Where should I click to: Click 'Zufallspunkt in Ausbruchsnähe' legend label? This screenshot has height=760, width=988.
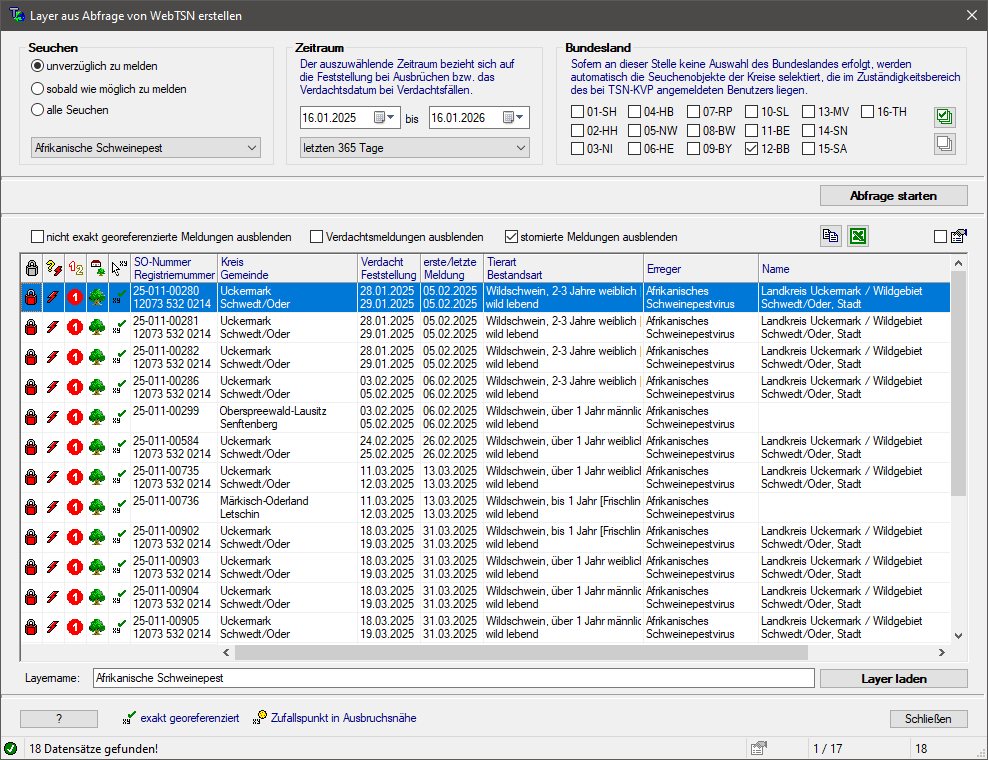(343, 718)
